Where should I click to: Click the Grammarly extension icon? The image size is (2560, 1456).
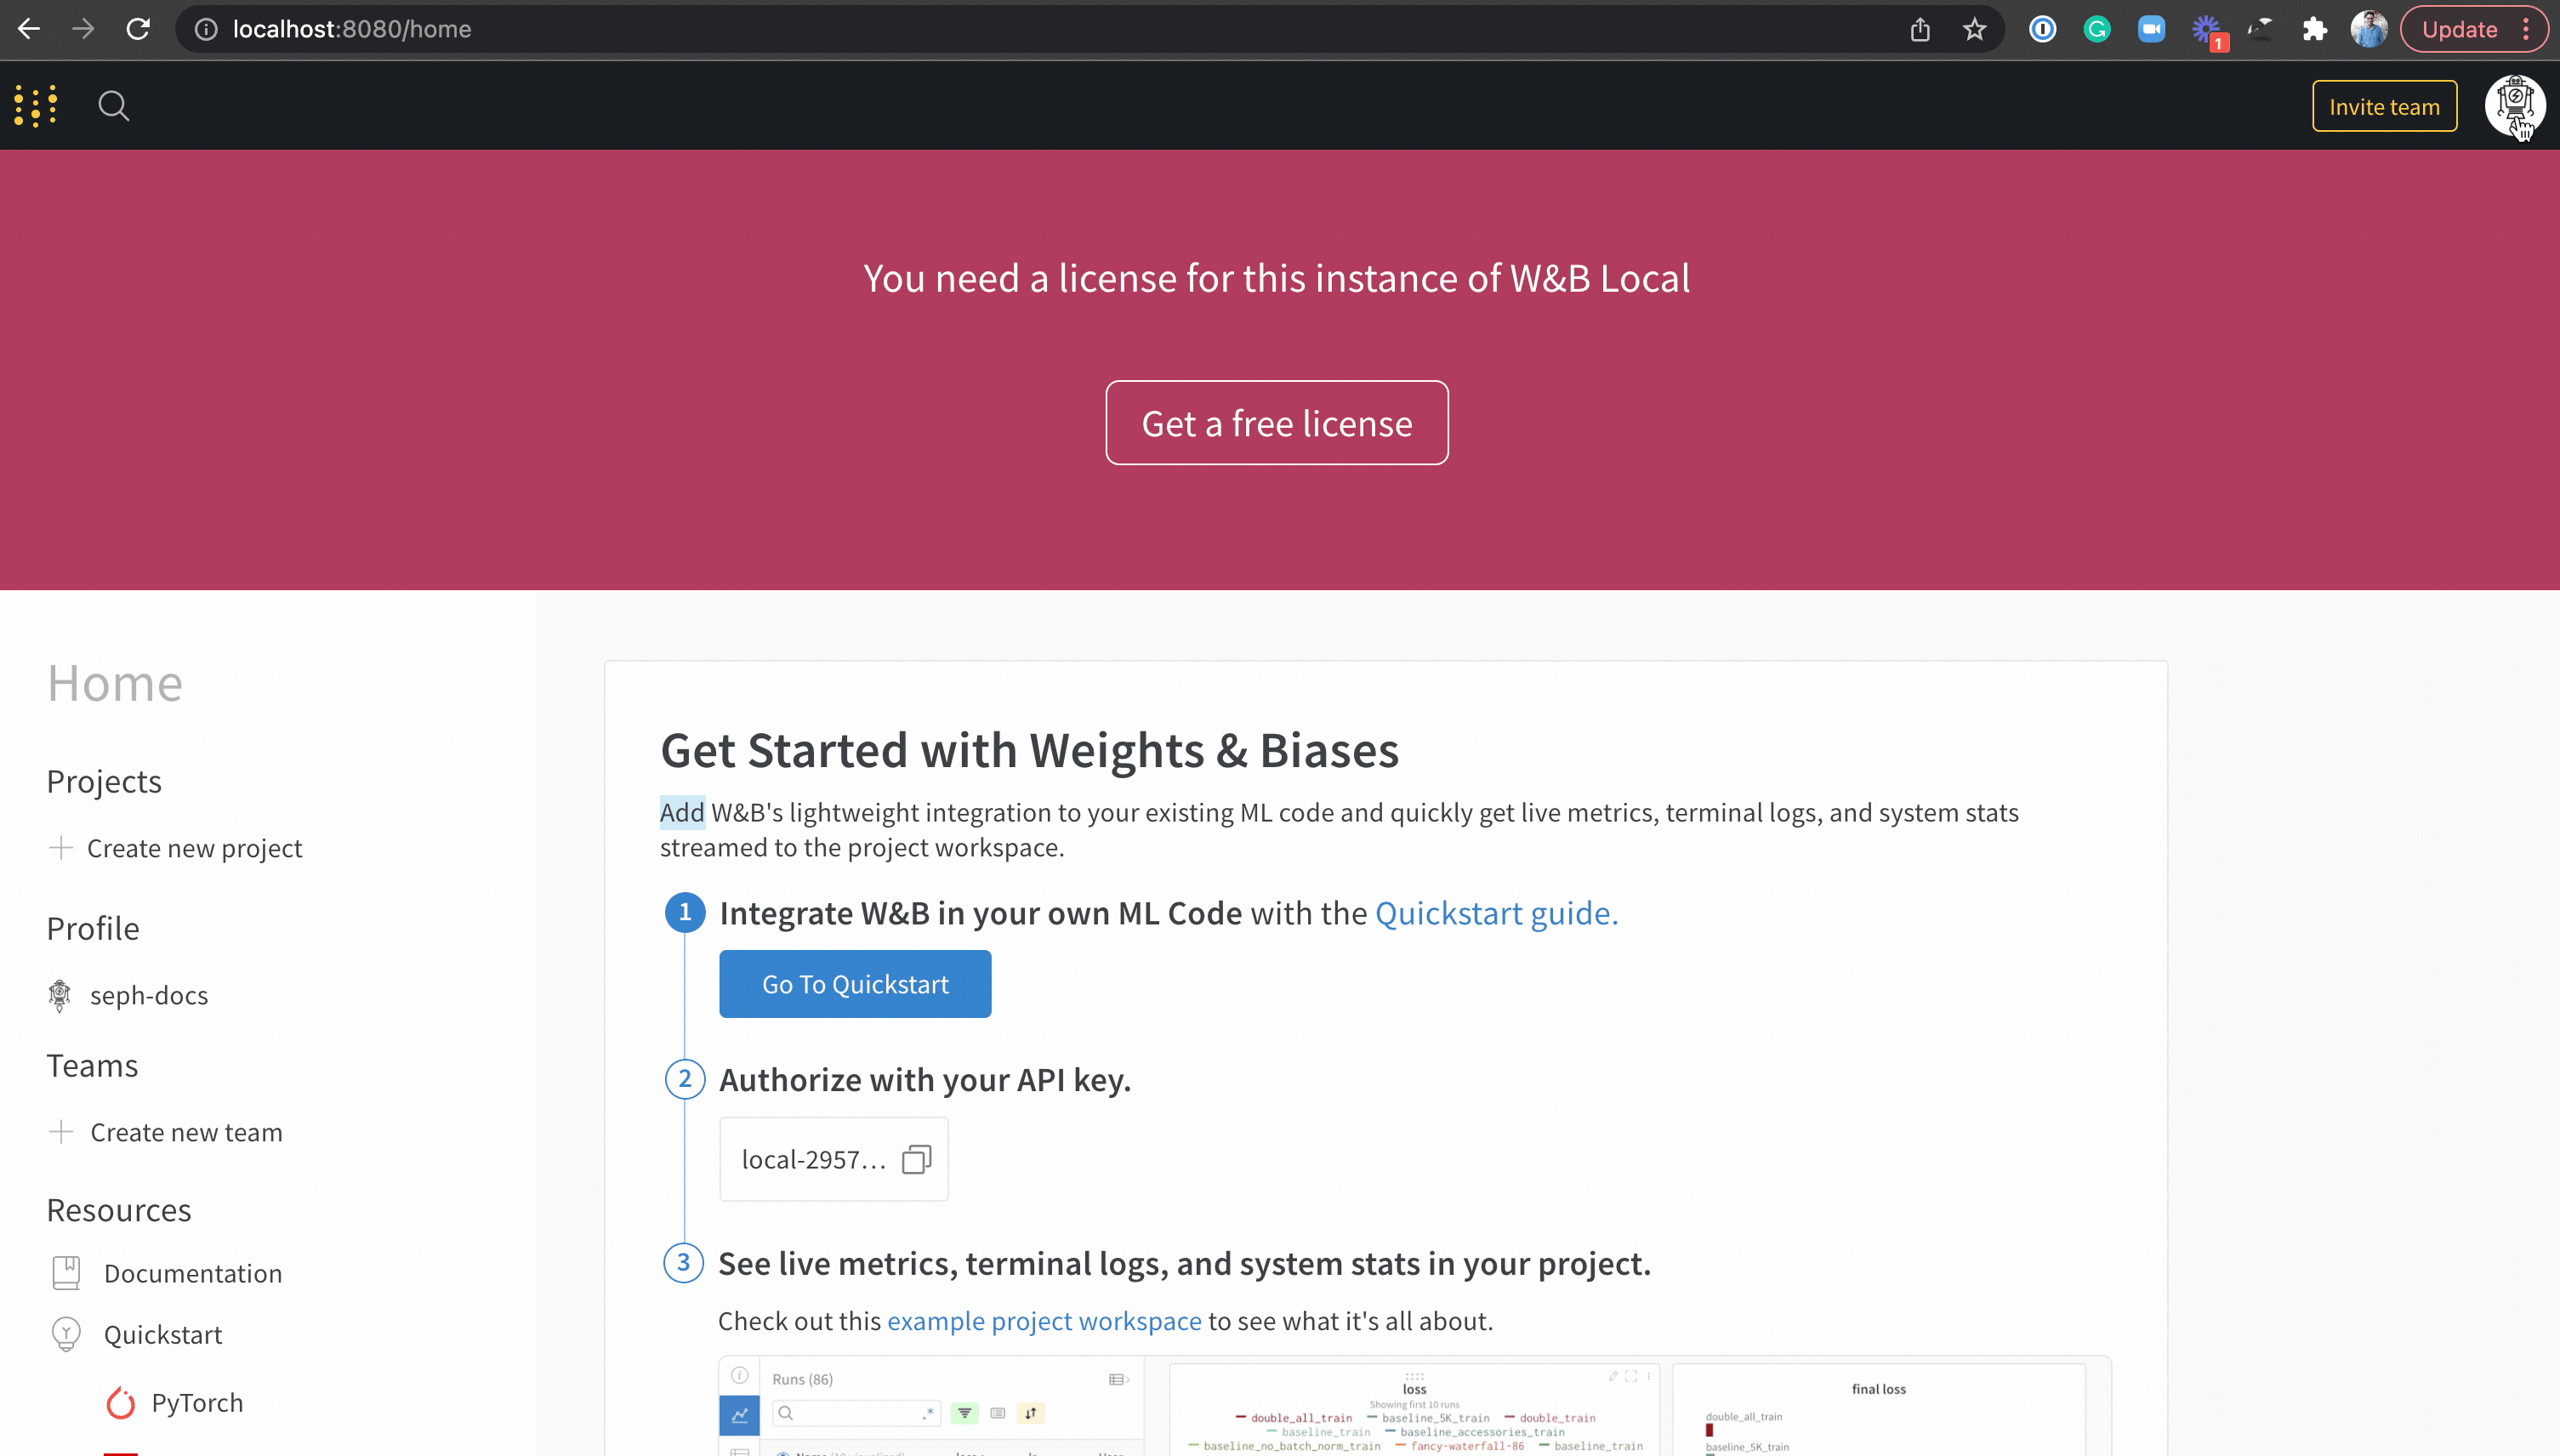tap(2097, 30)
